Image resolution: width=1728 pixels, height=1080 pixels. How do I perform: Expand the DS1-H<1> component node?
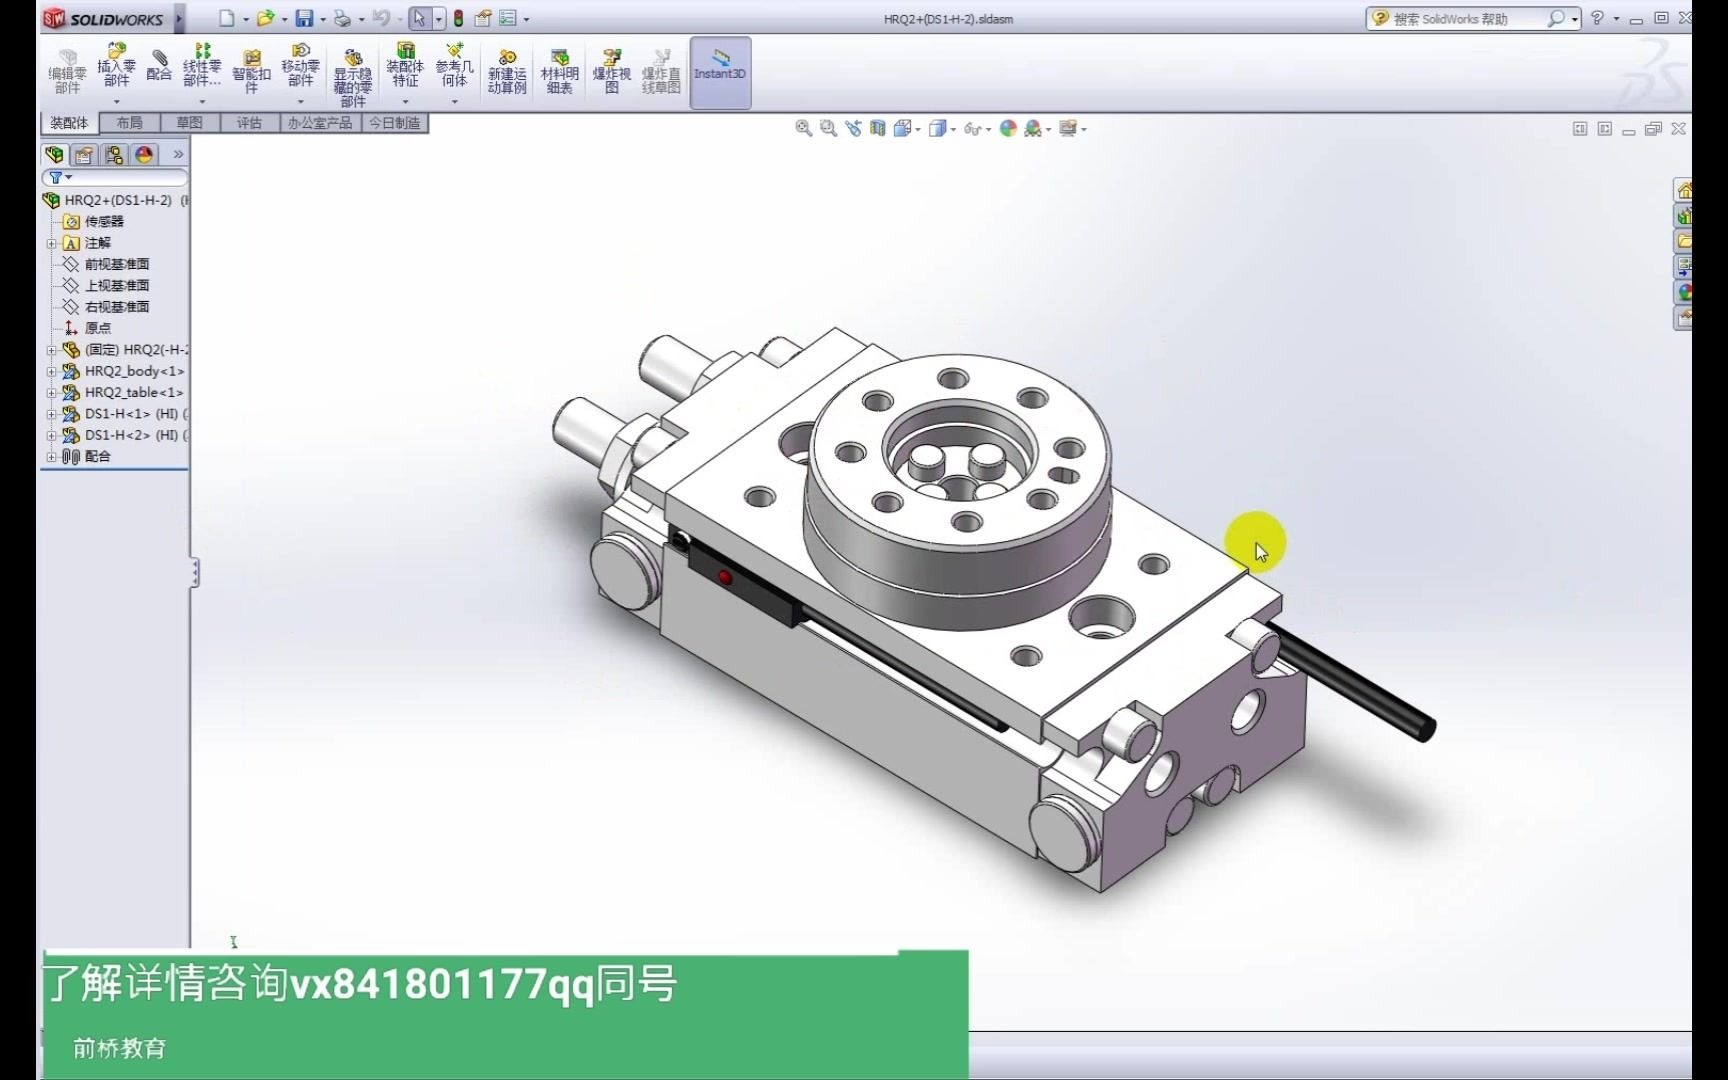52,414
